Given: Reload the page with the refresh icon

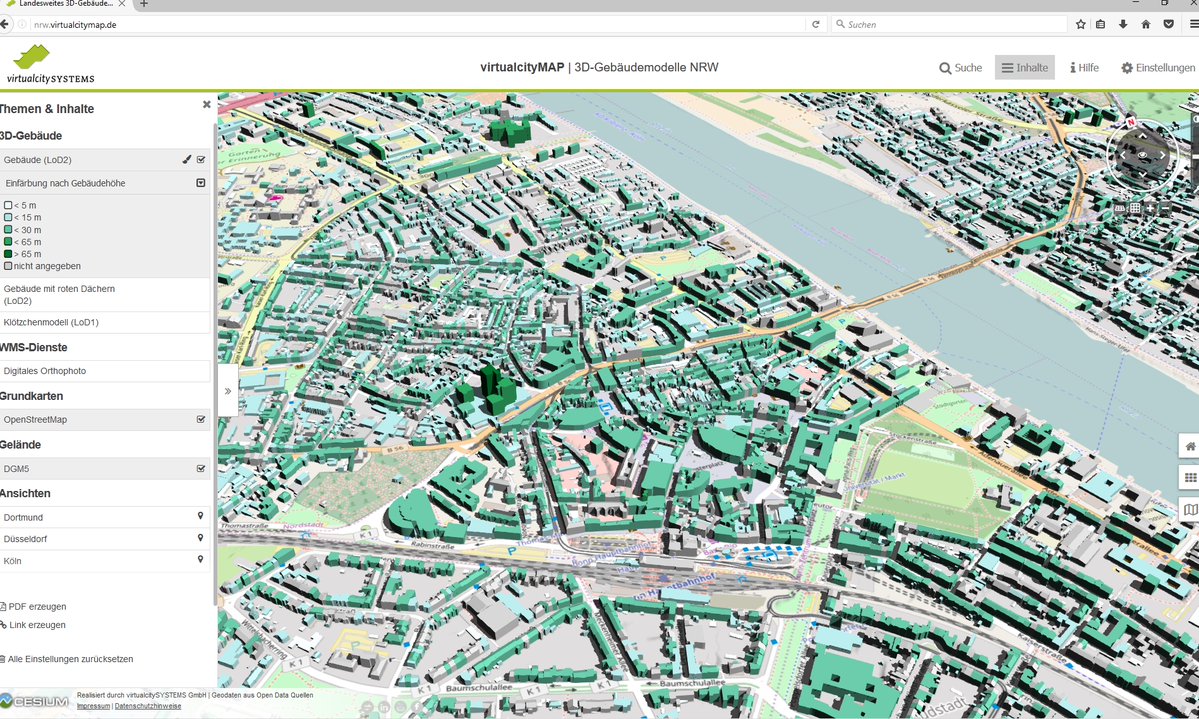Looking at the screenshot, I should (x=816, y=24).
